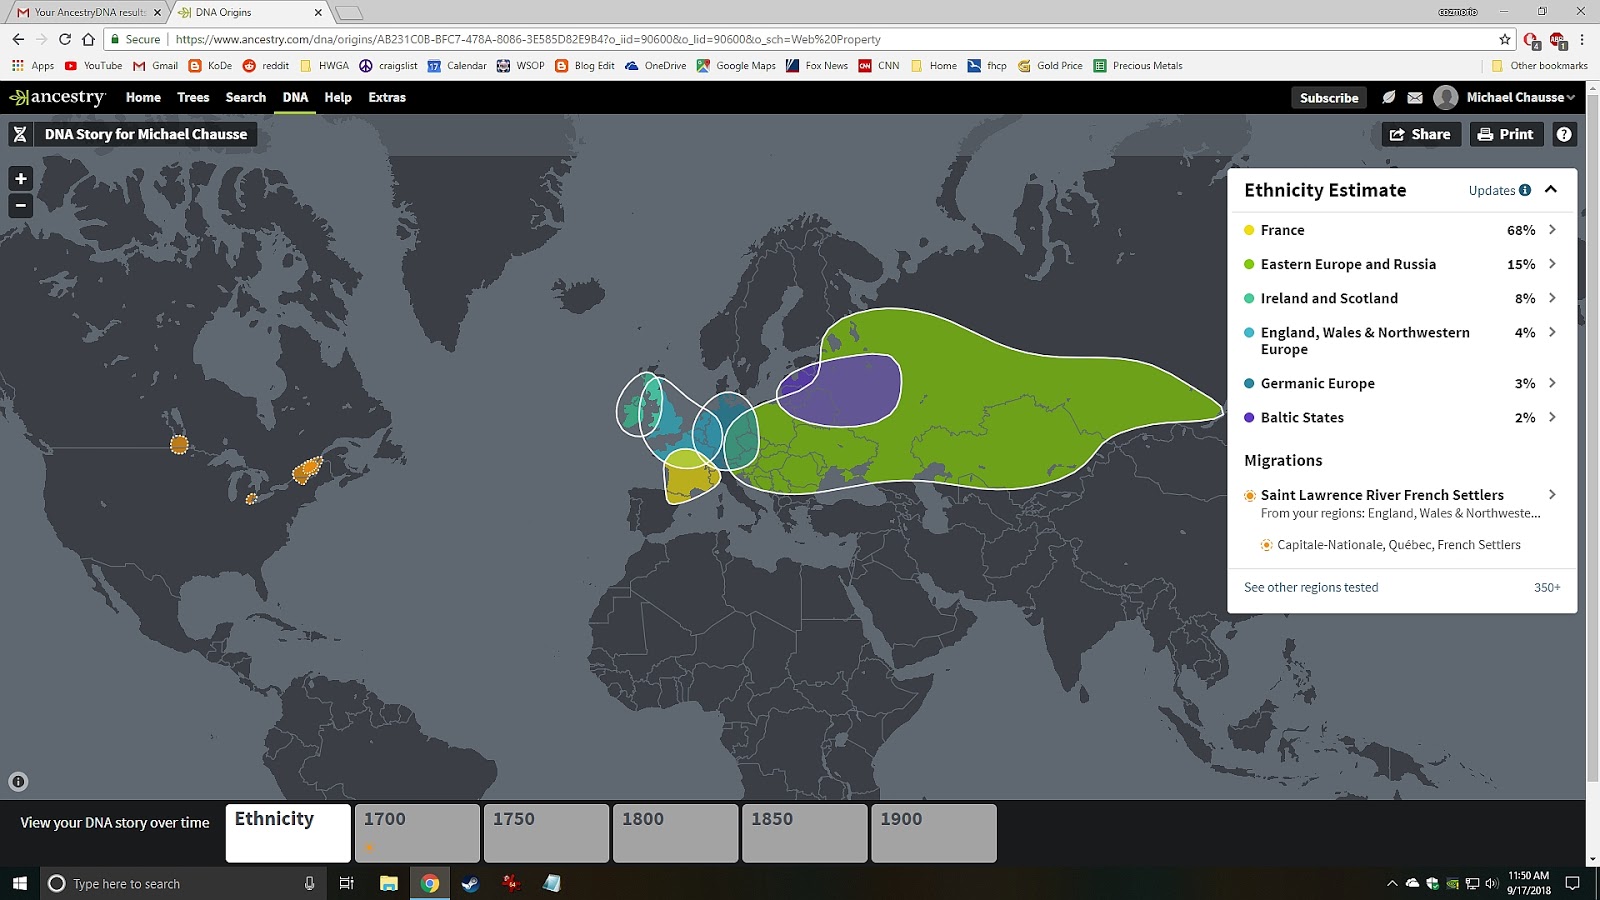The width and height of the screenshot is (1600, 900).
Task: Click the DNA story helix icon
Action: click(x=20, y=134)
